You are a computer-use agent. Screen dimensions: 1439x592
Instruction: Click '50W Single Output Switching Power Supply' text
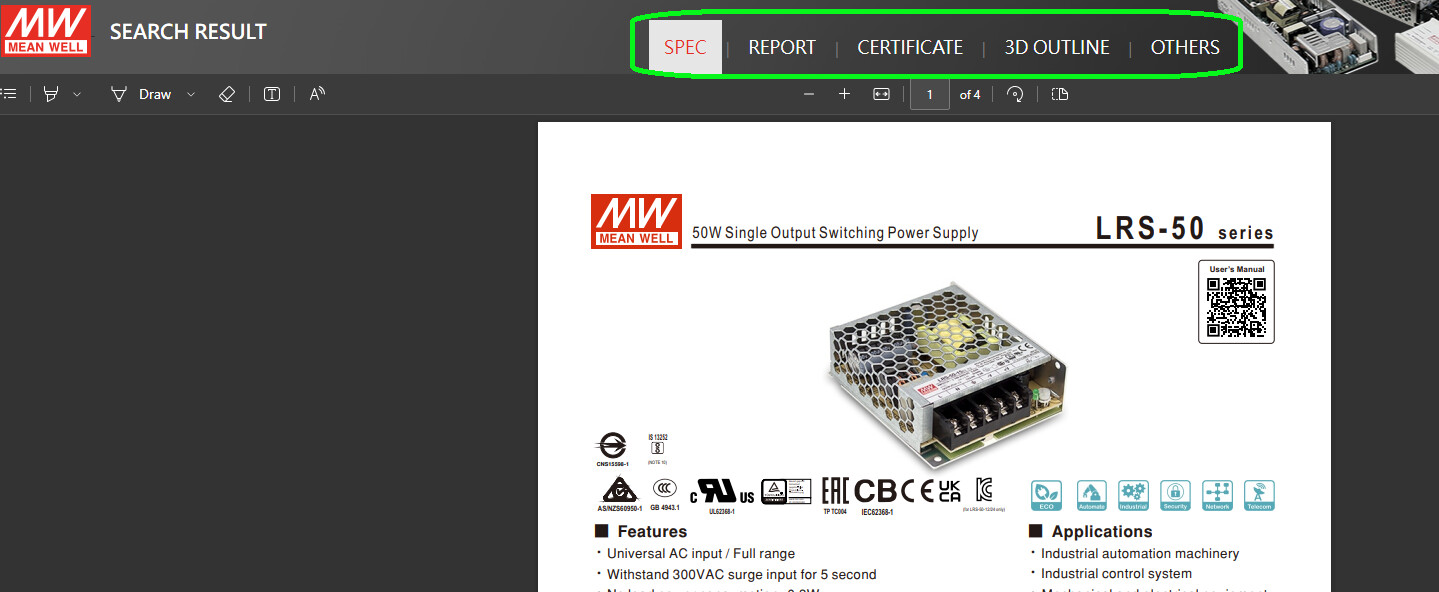[835, 233]
